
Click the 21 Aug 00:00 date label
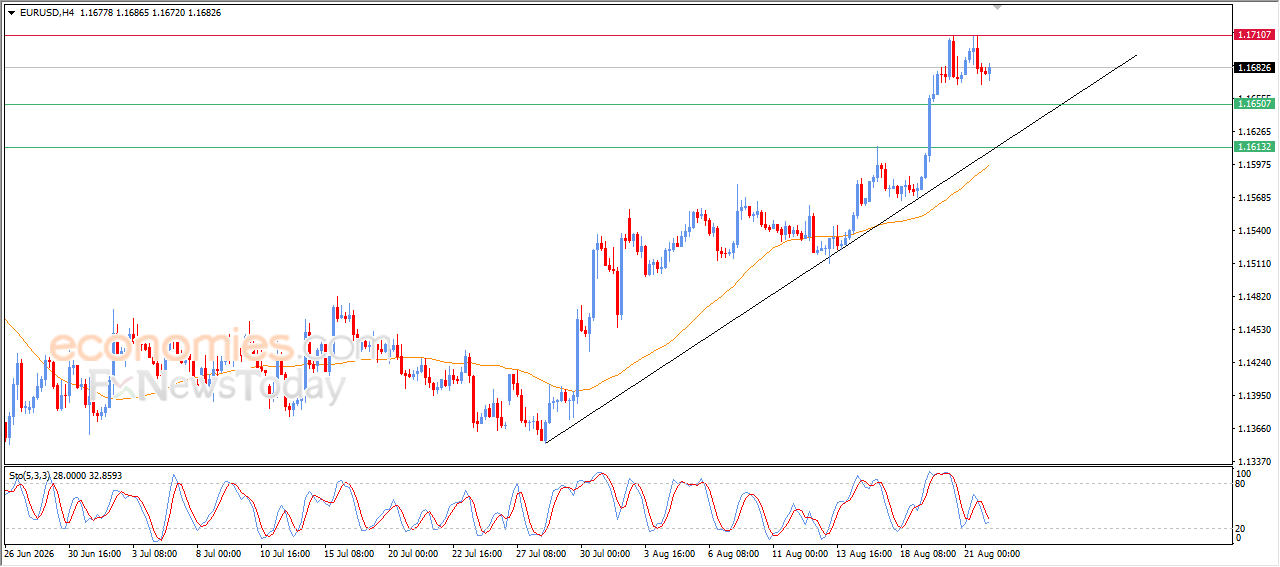(996, 553)
